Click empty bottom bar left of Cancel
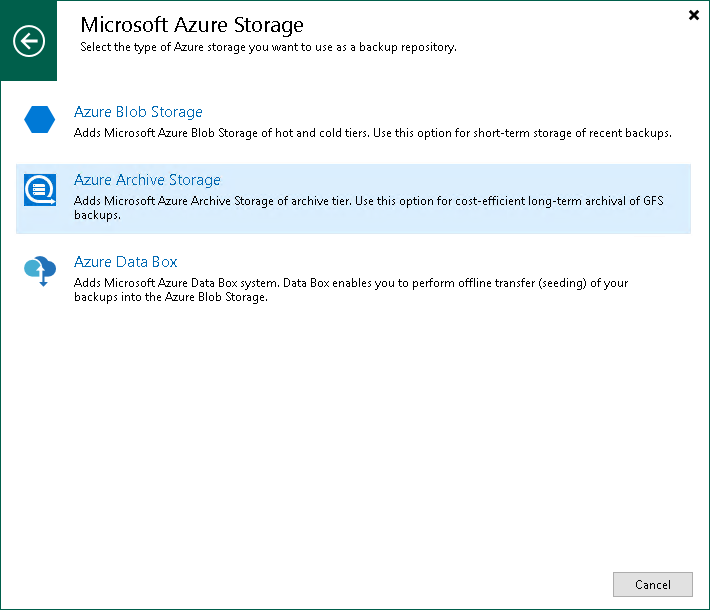Image resolution: width=710 pixels, height=610 pixels. coord(300,584)
